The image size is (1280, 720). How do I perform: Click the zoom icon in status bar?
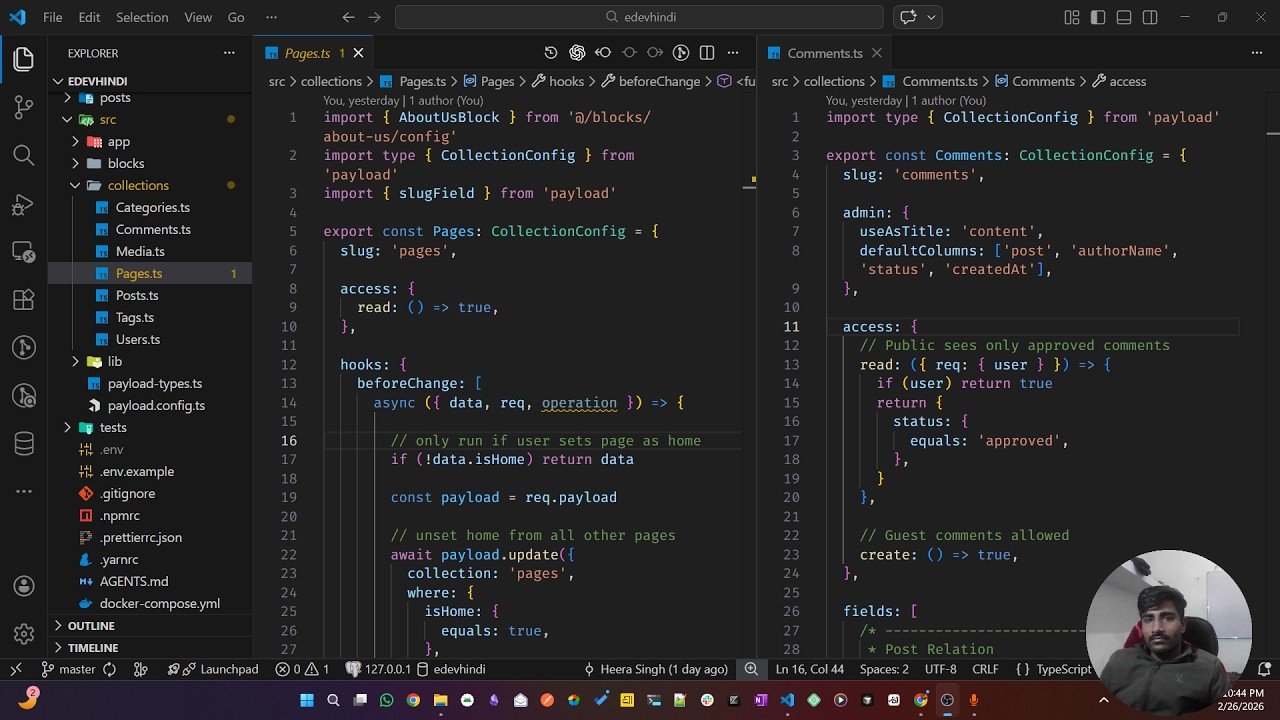pos(751,669)
